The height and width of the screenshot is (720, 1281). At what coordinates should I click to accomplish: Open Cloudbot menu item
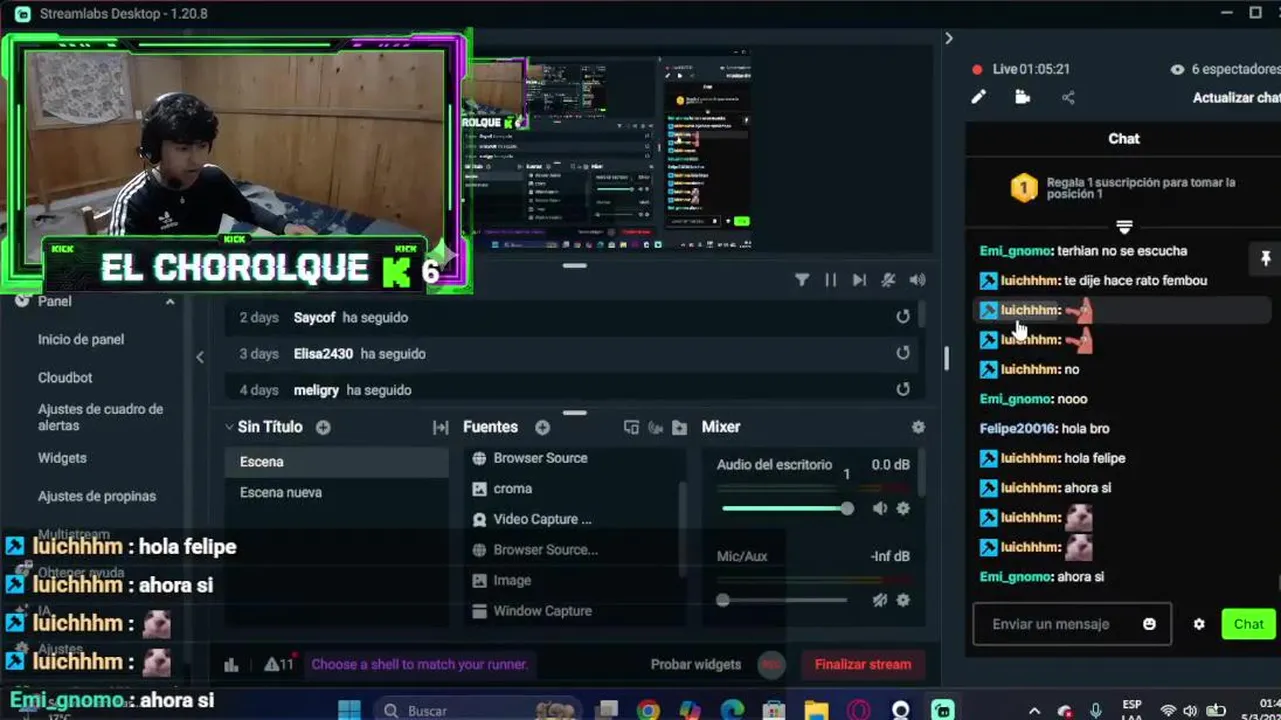pos(65,377)
